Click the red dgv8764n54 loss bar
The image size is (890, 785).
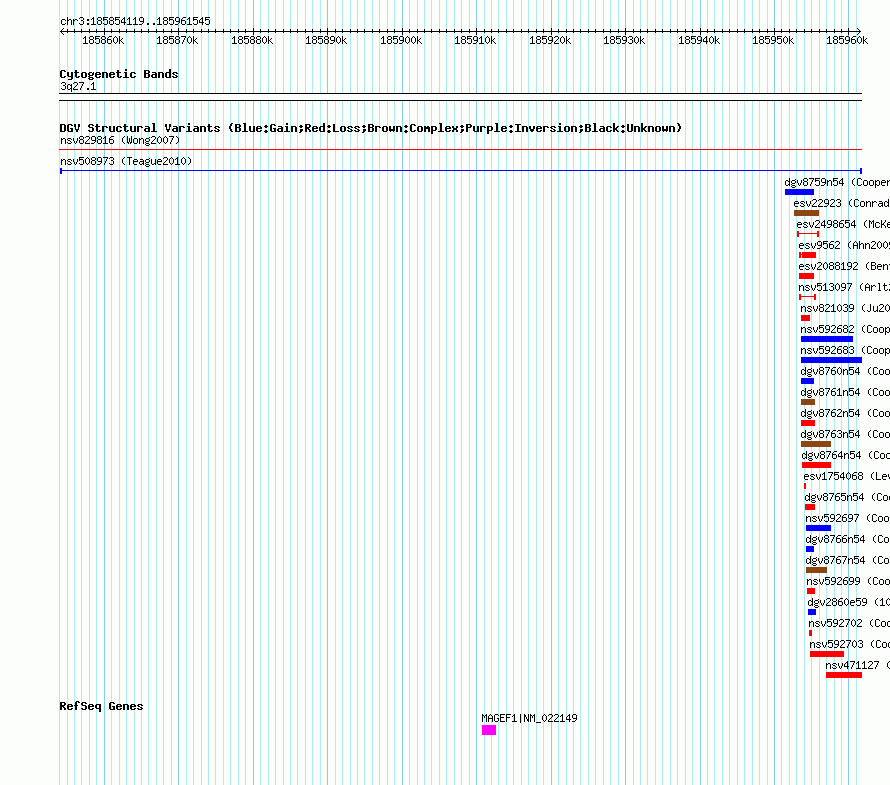coord(816,465)
